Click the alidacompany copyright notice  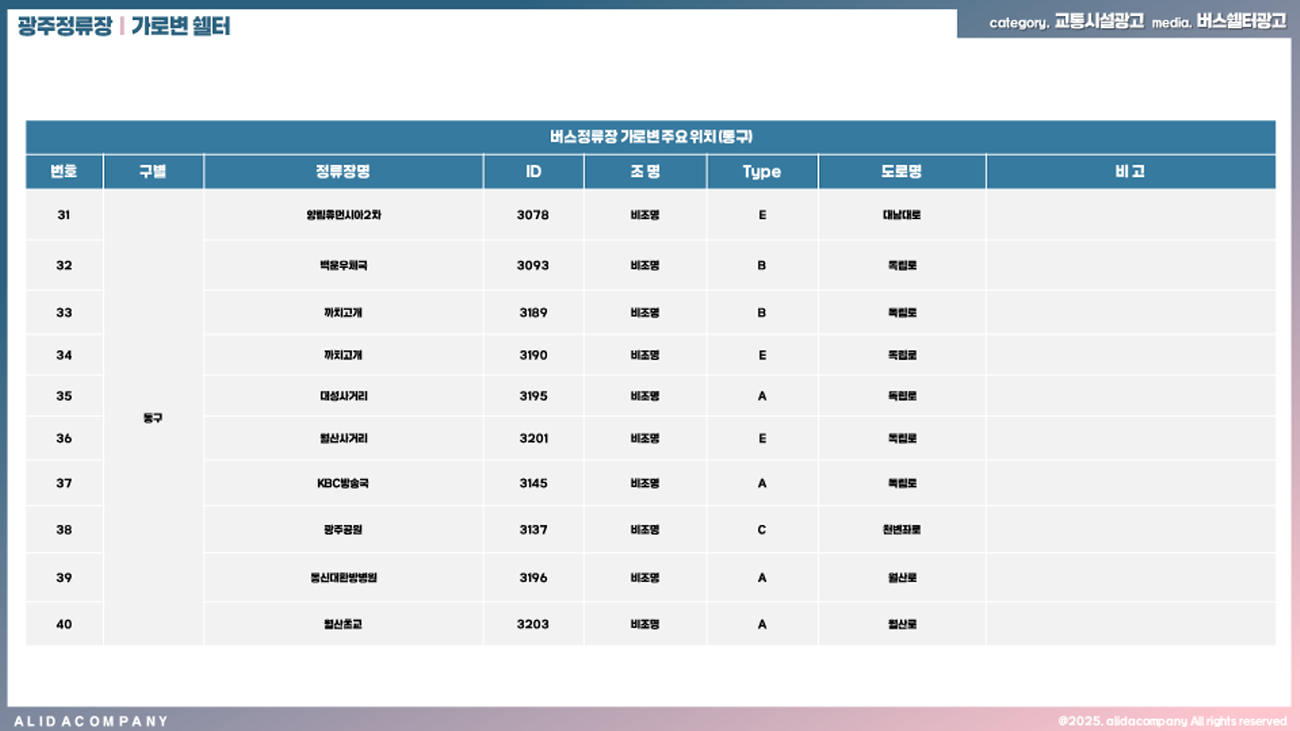click(x=1172, y=721)
